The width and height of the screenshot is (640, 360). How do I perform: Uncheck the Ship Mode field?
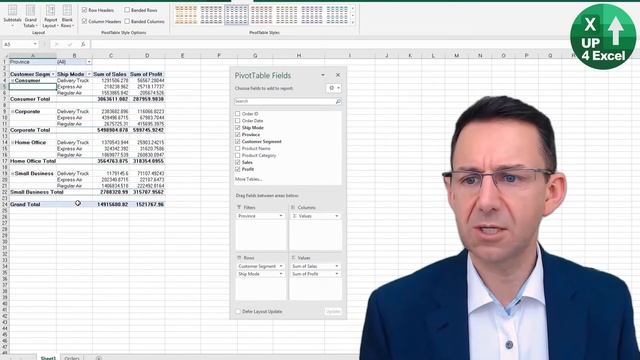238,128
